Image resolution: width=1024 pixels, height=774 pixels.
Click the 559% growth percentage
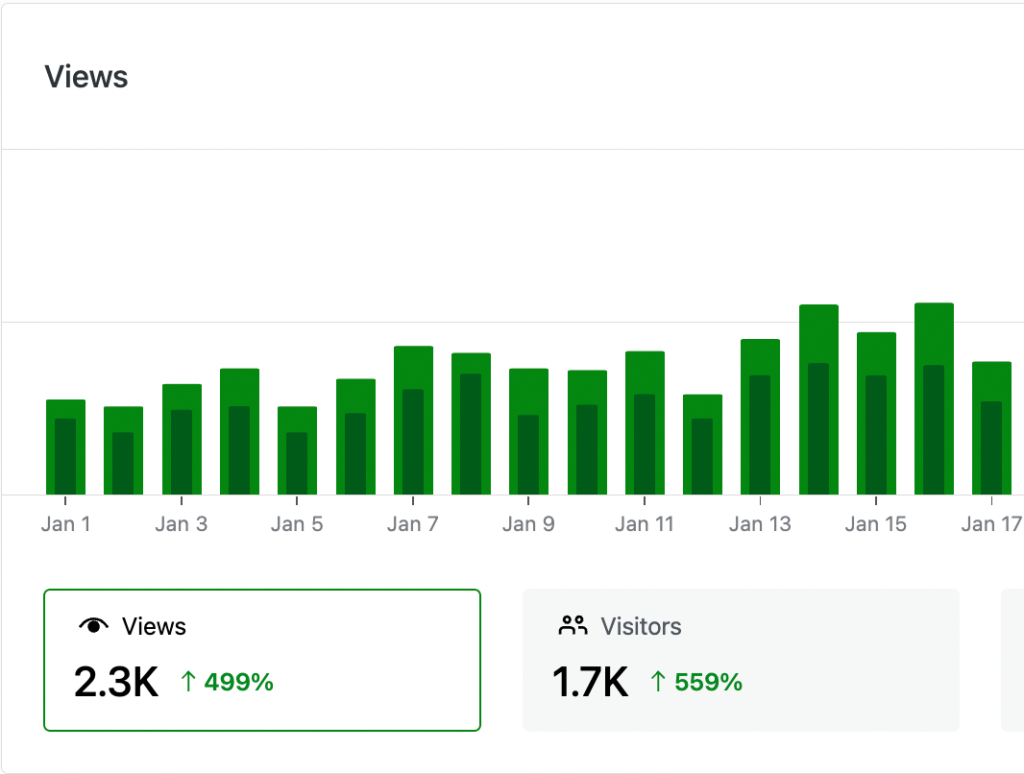pos(709,682)
